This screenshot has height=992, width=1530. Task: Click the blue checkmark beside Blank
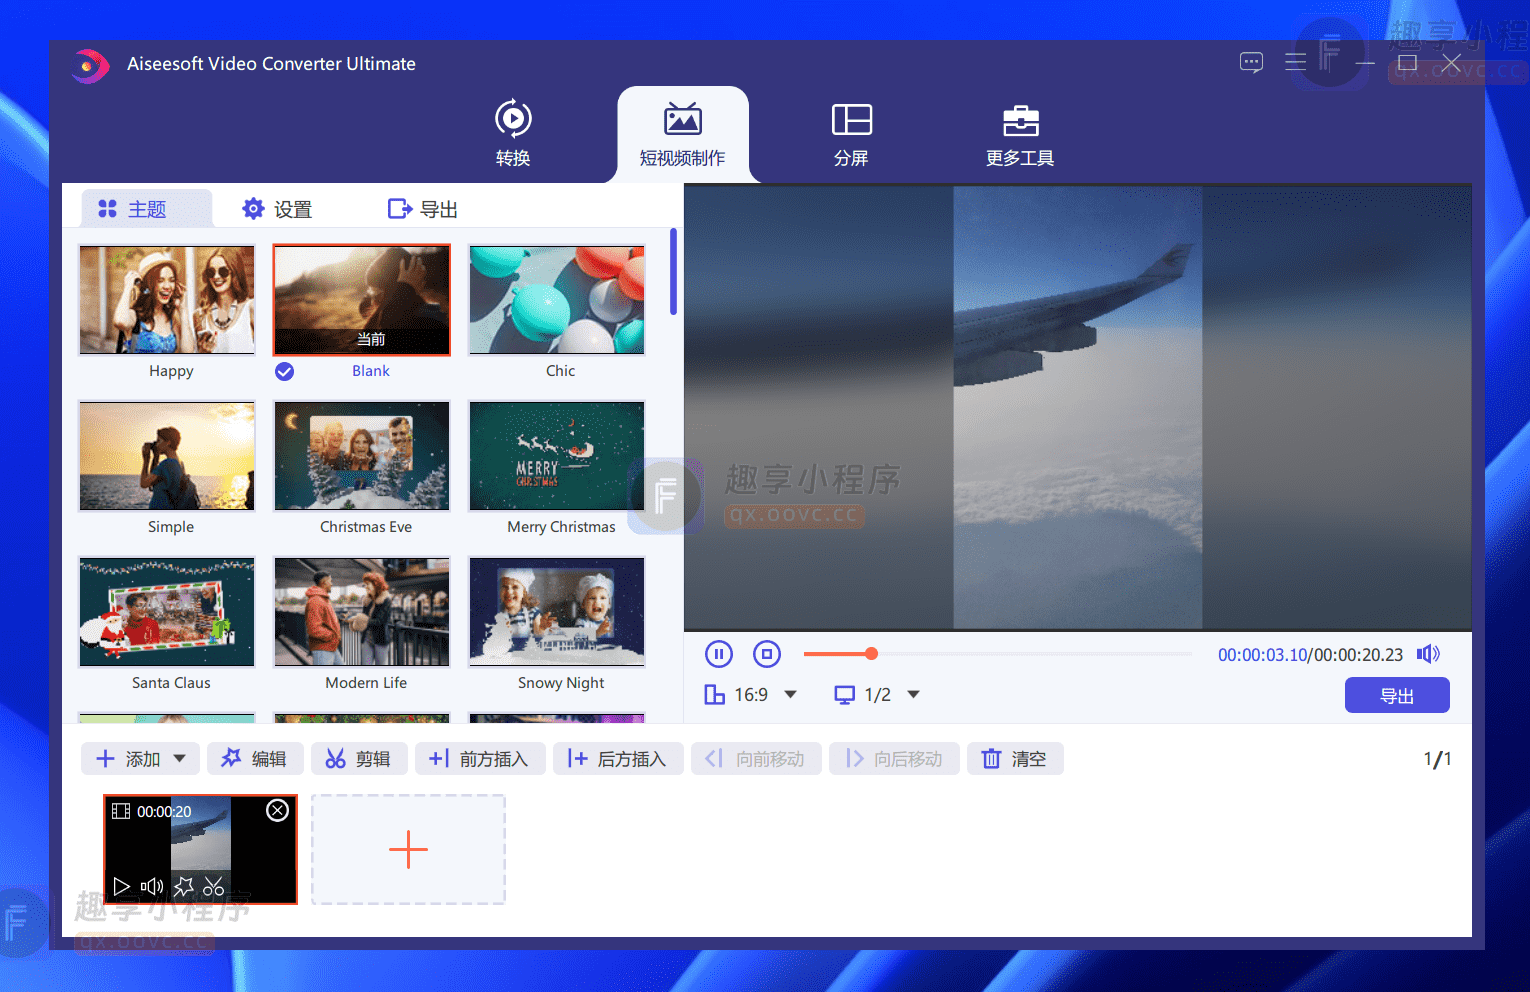point(285,371)
